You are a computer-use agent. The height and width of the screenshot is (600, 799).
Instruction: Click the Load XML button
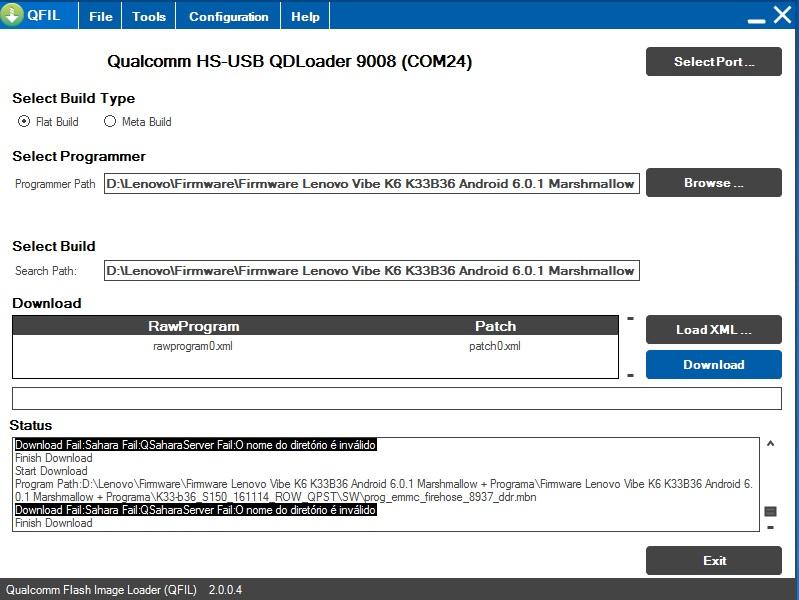[713, 329]
